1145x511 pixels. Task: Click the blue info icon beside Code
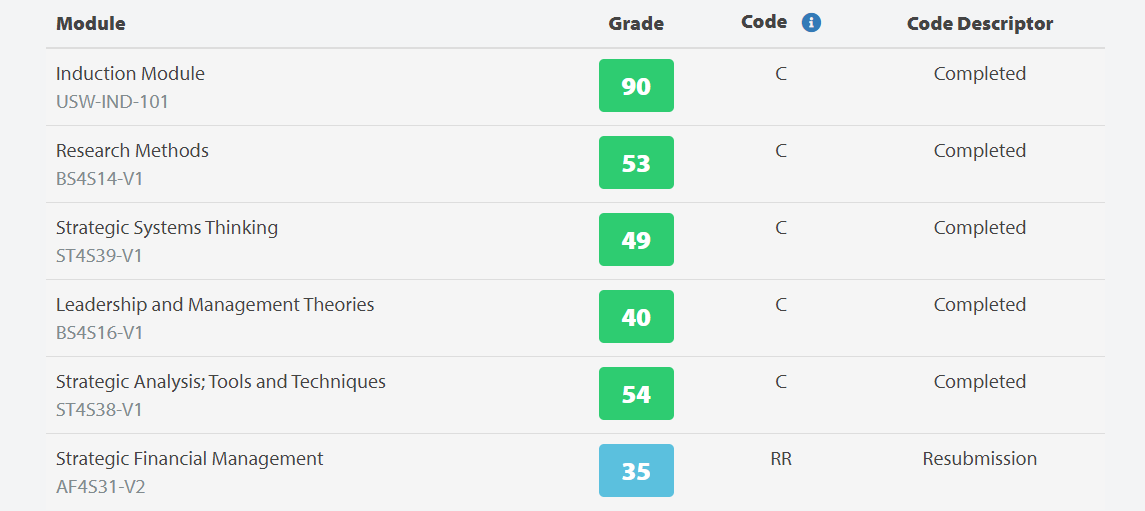811,23
